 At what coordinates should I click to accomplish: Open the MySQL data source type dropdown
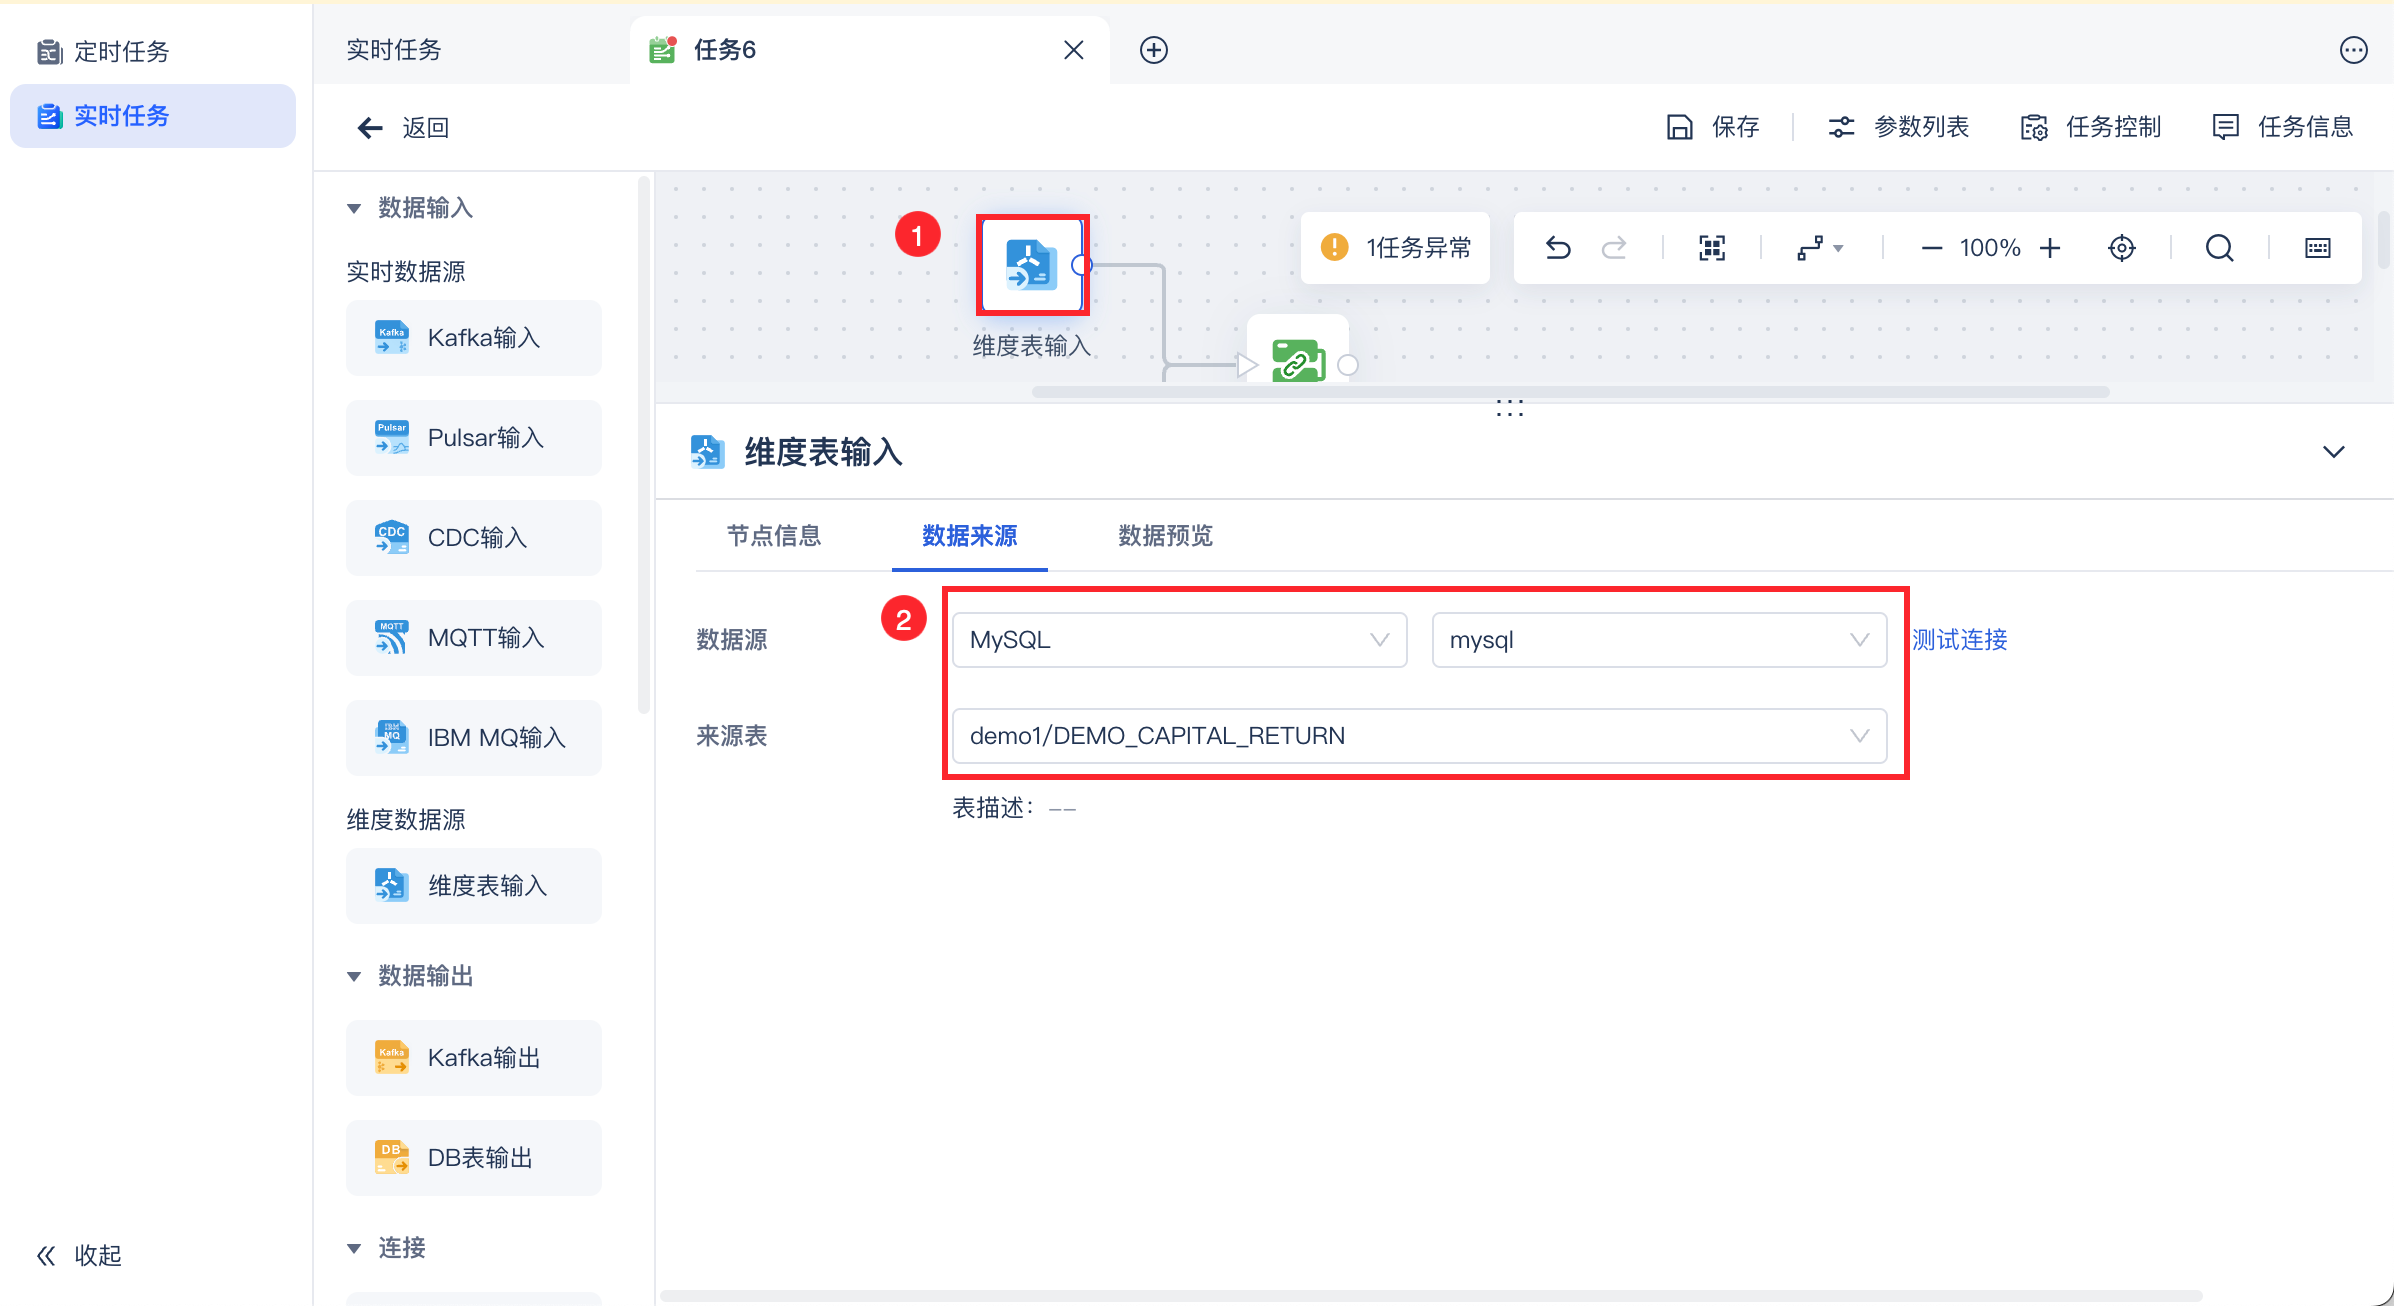tap(1179, 640)
